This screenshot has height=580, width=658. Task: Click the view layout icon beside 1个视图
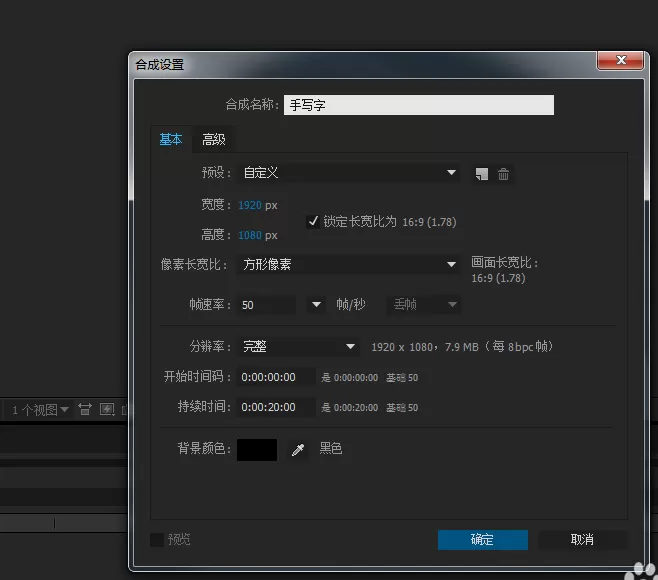pyautogui.click(x=85, y=409)
